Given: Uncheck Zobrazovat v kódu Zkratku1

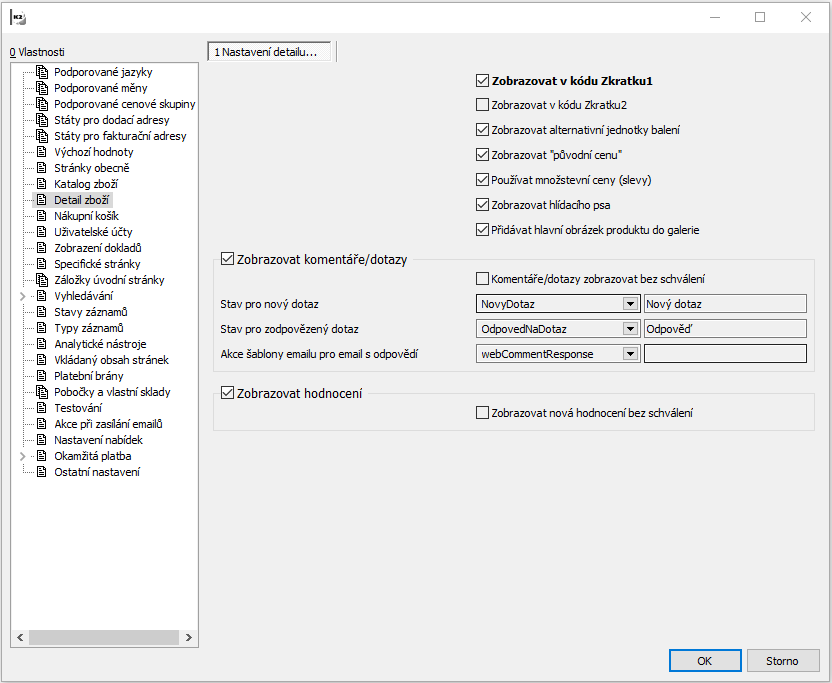Looking at the screenshot, I should (482, 81).
